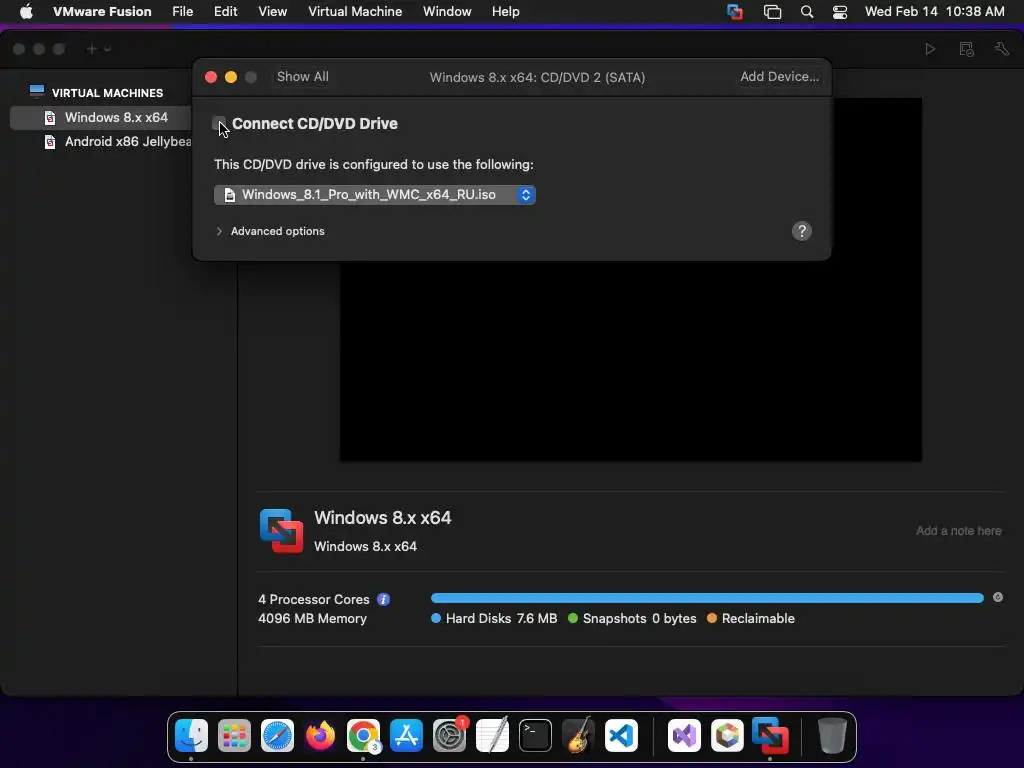Image resolution: width=1024 pixels, height=768 pixels.
Task: Click Show All in settings window
Action: coord(302,76)
